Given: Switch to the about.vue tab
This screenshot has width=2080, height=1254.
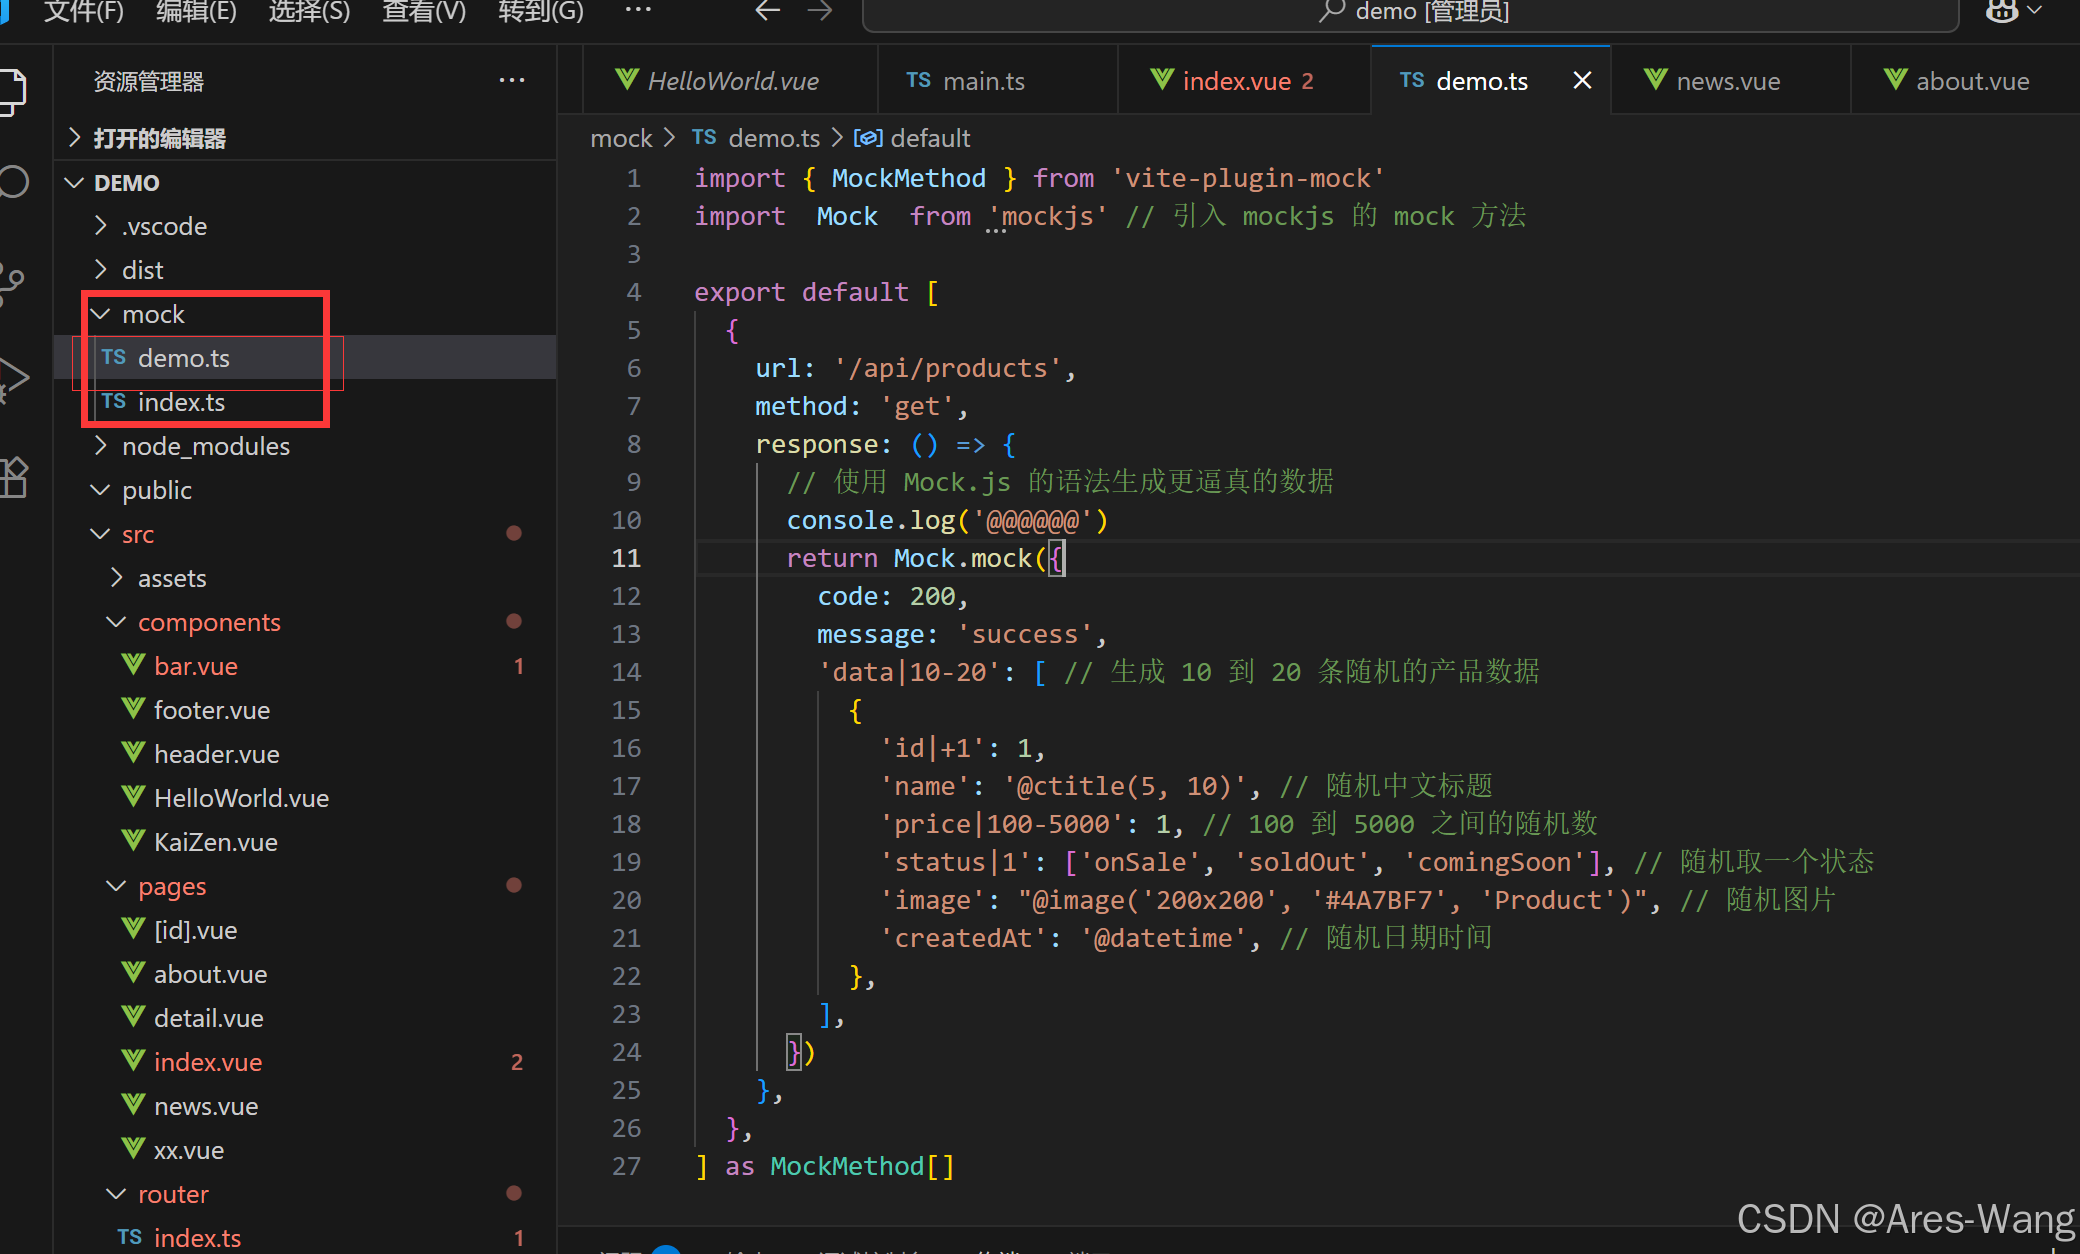Looking at the screenshot, I should pyautogui.click(x=1965, y=81).
